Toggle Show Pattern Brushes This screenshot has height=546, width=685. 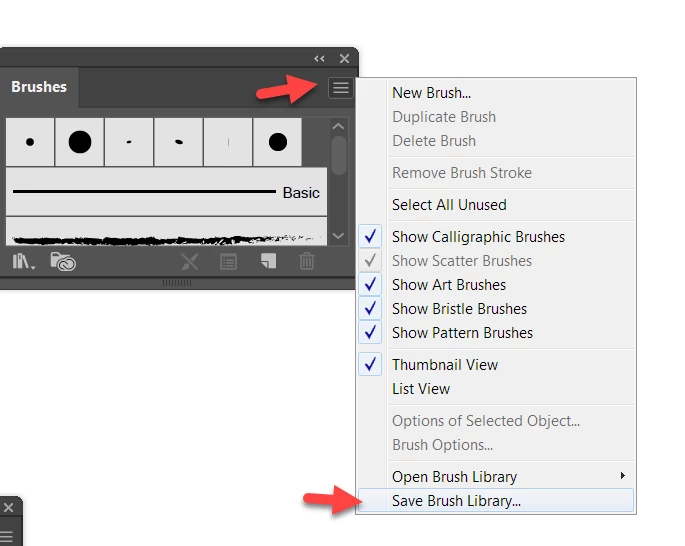tap(495, 332)
